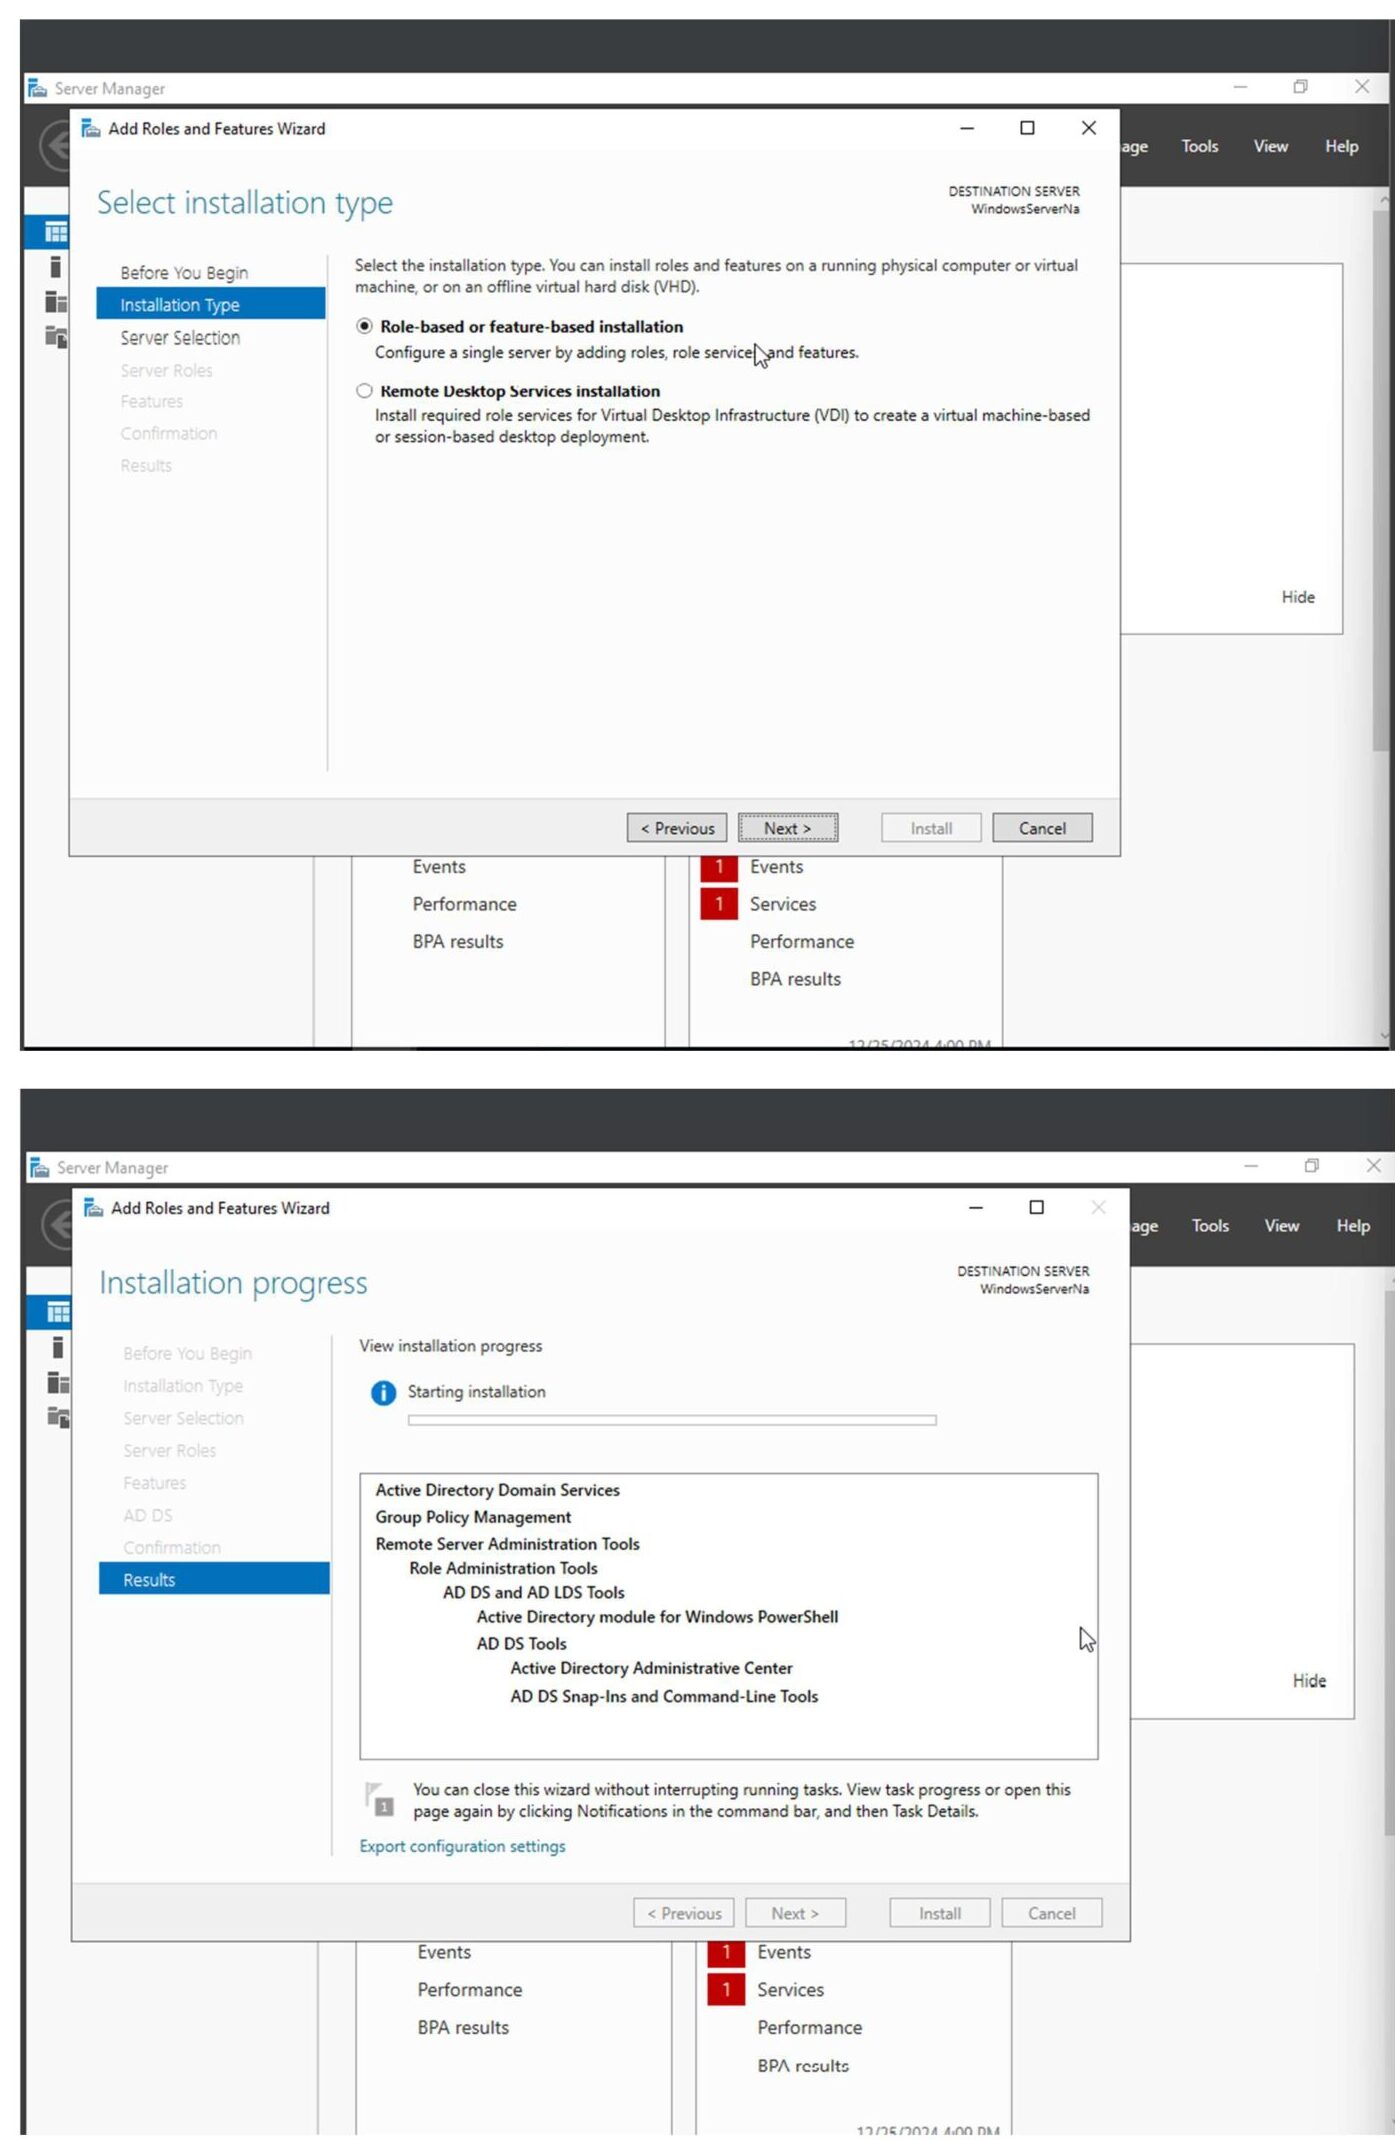Click Remote Server Administration Tools entry
Viewport: 1395px width, 2142px height.
coord(507,1544)
